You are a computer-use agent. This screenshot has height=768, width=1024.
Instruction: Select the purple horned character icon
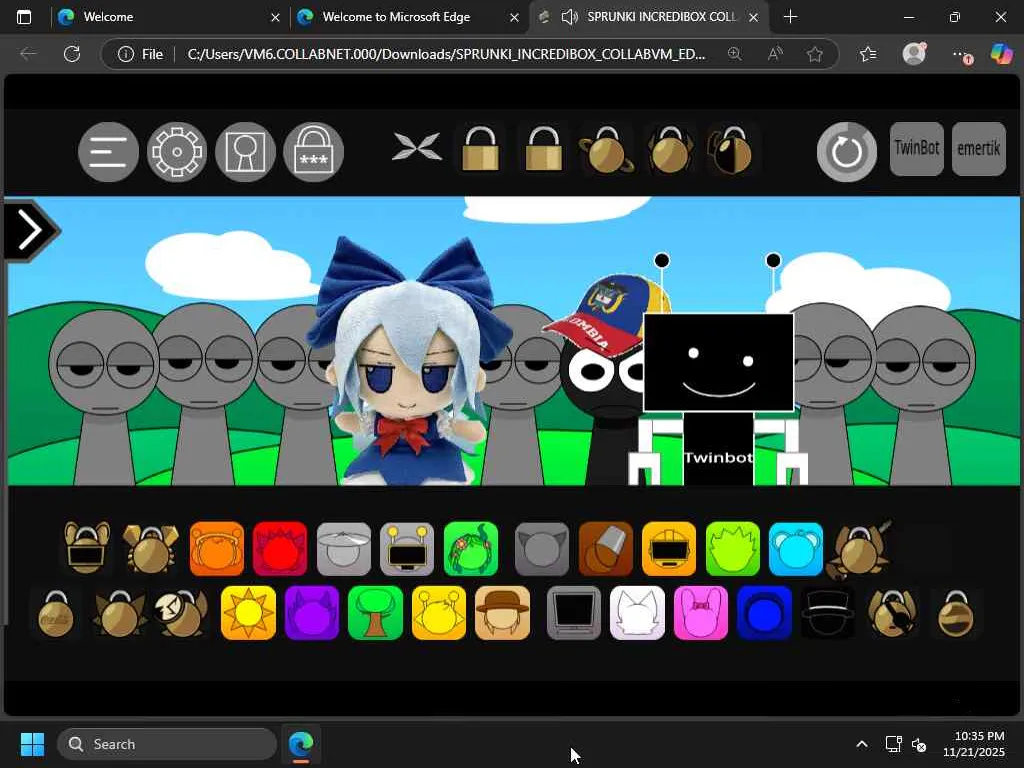312,613
